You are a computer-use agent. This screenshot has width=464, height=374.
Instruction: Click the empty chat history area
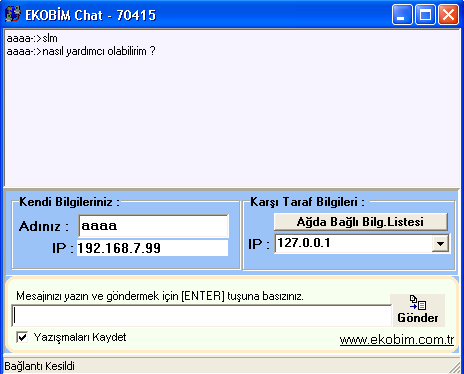point(232,123)
